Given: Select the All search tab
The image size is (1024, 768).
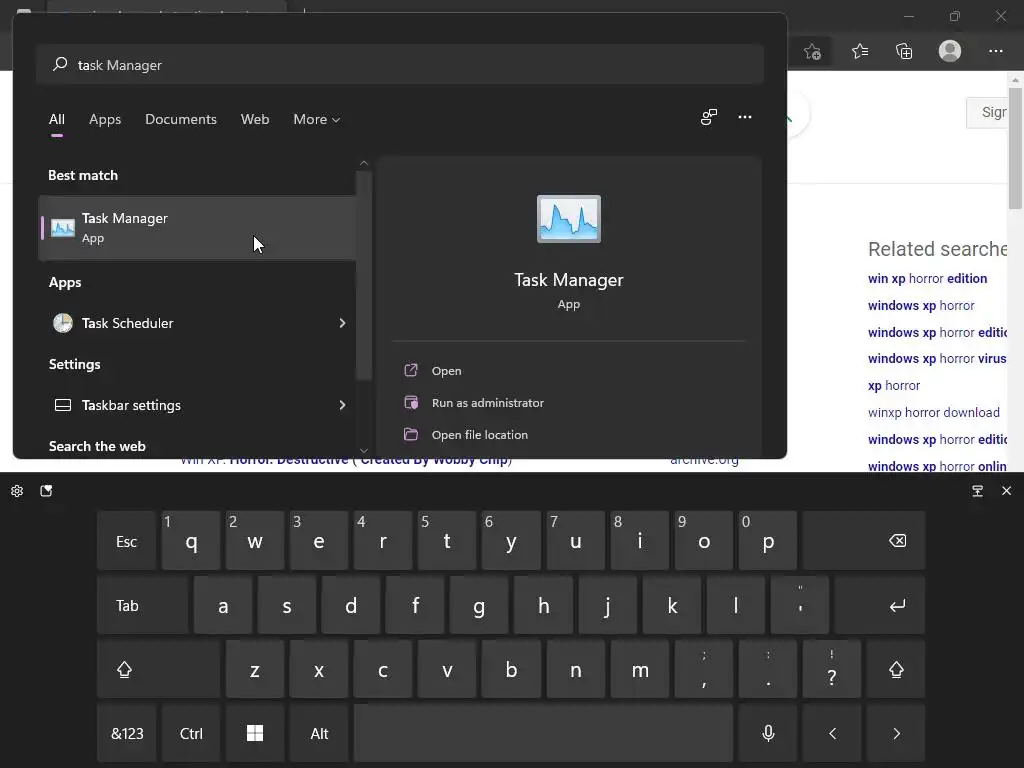Looking at the screenshot, I should coord(57,120).
